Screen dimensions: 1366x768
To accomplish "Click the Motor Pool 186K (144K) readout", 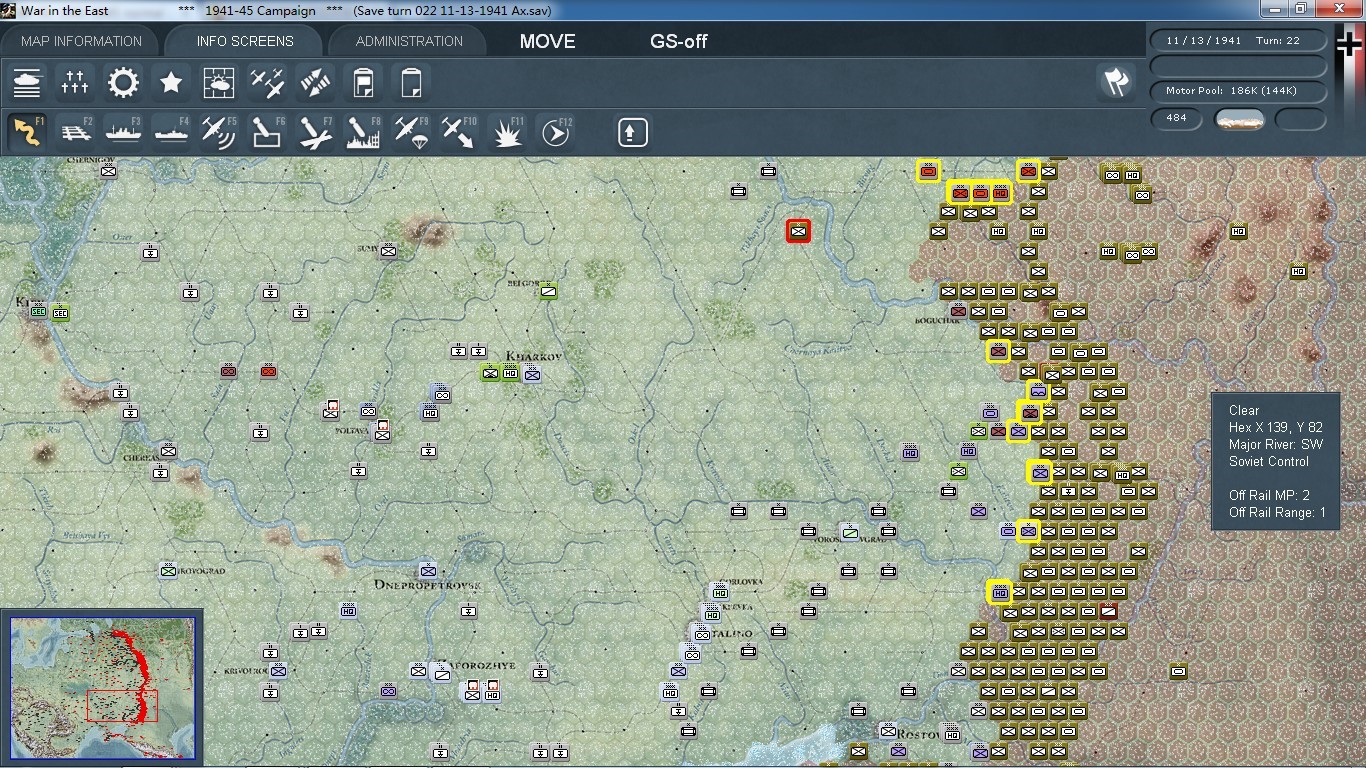I will pos(1239,91).
